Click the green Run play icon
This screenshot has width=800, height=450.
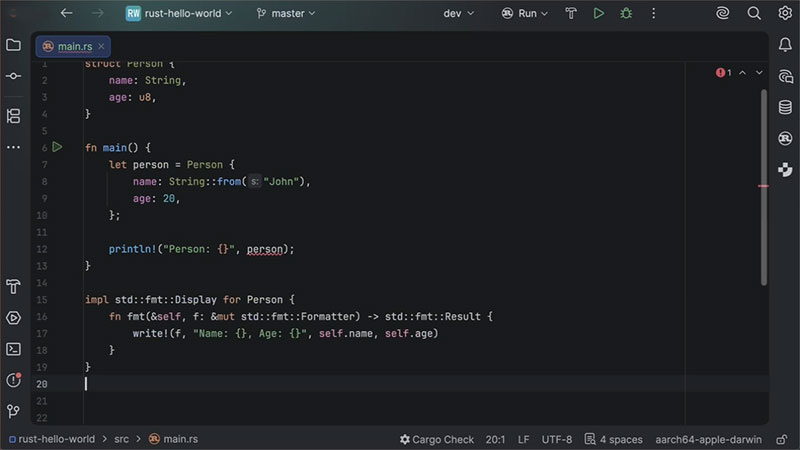click(598, 14)
